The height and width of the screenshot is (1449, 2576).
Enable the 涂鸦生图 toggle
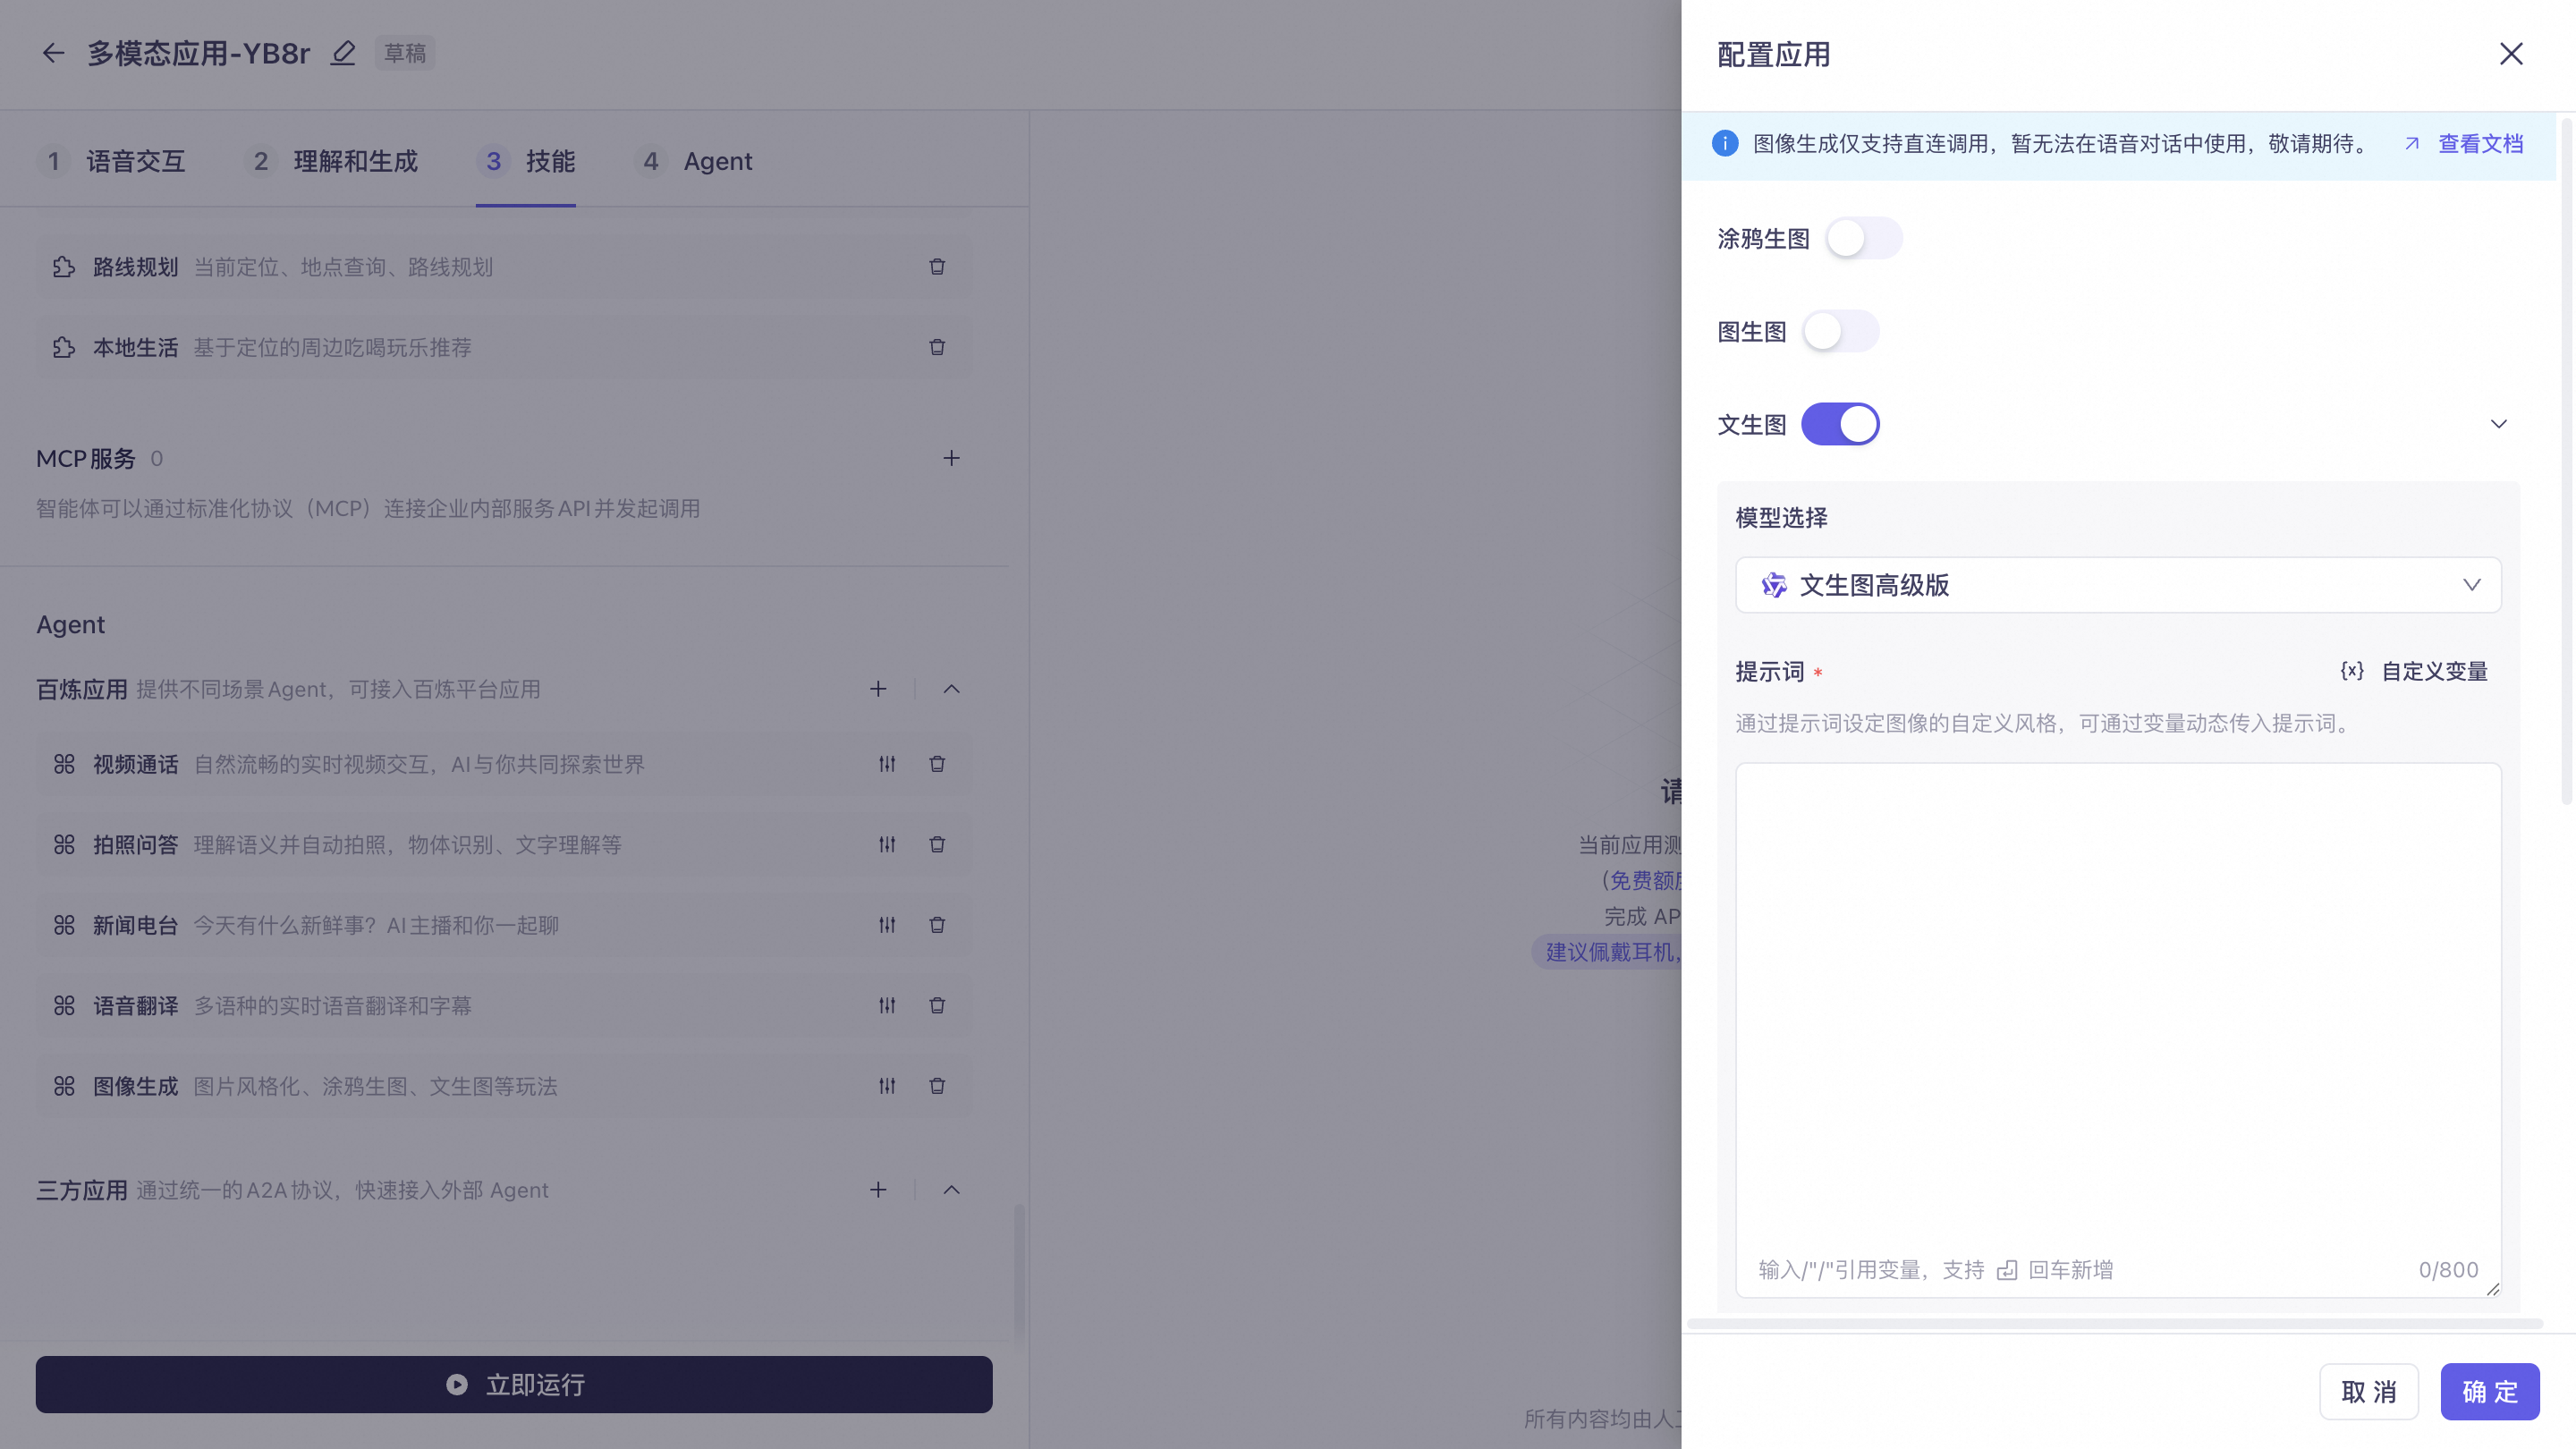(x=1864, y=238)
